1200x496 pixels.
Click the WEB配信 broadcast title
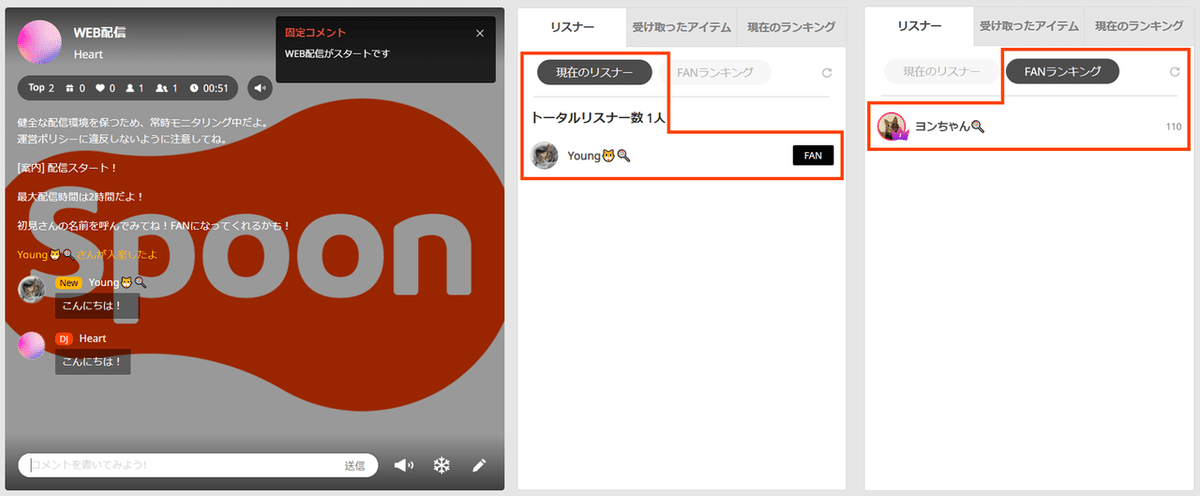tap(100, 32)
